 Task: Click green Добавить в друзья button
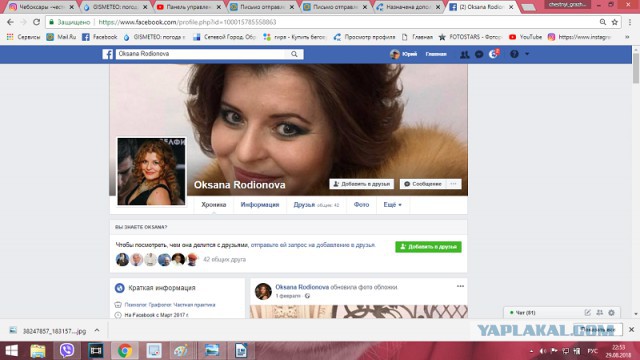coord(428,247)
